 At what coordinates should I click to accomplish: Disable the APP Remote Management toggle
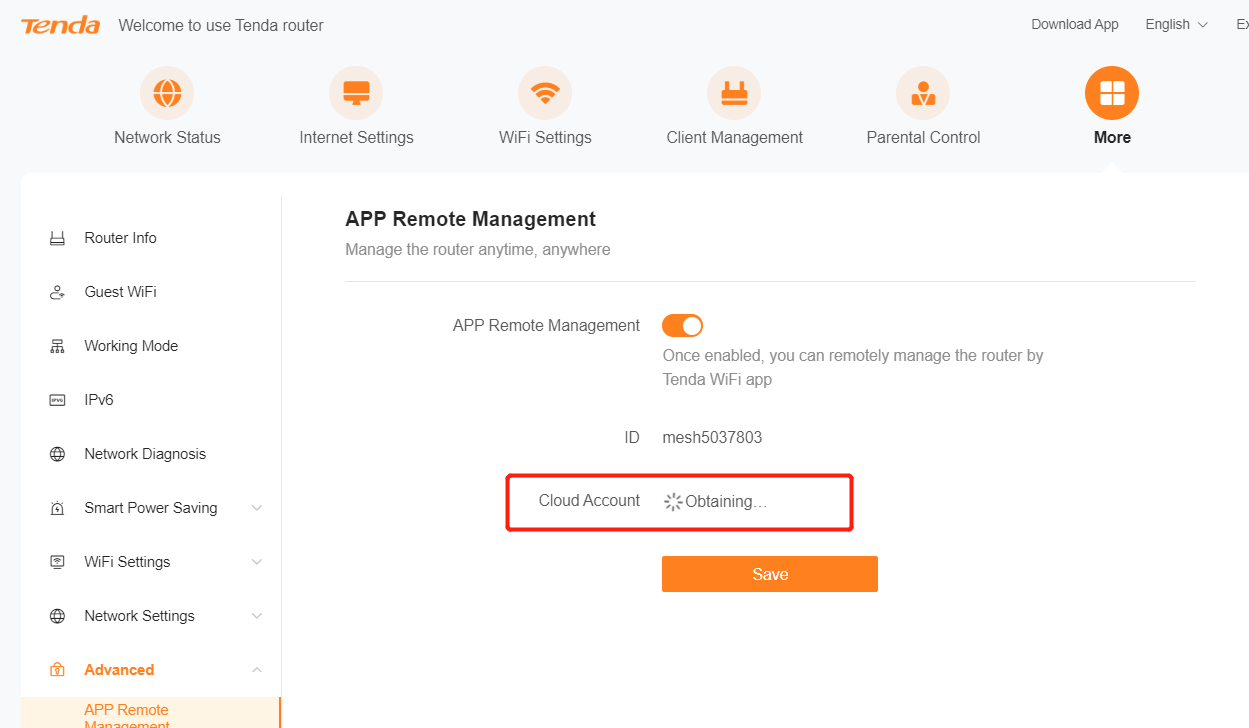[682, 326]
